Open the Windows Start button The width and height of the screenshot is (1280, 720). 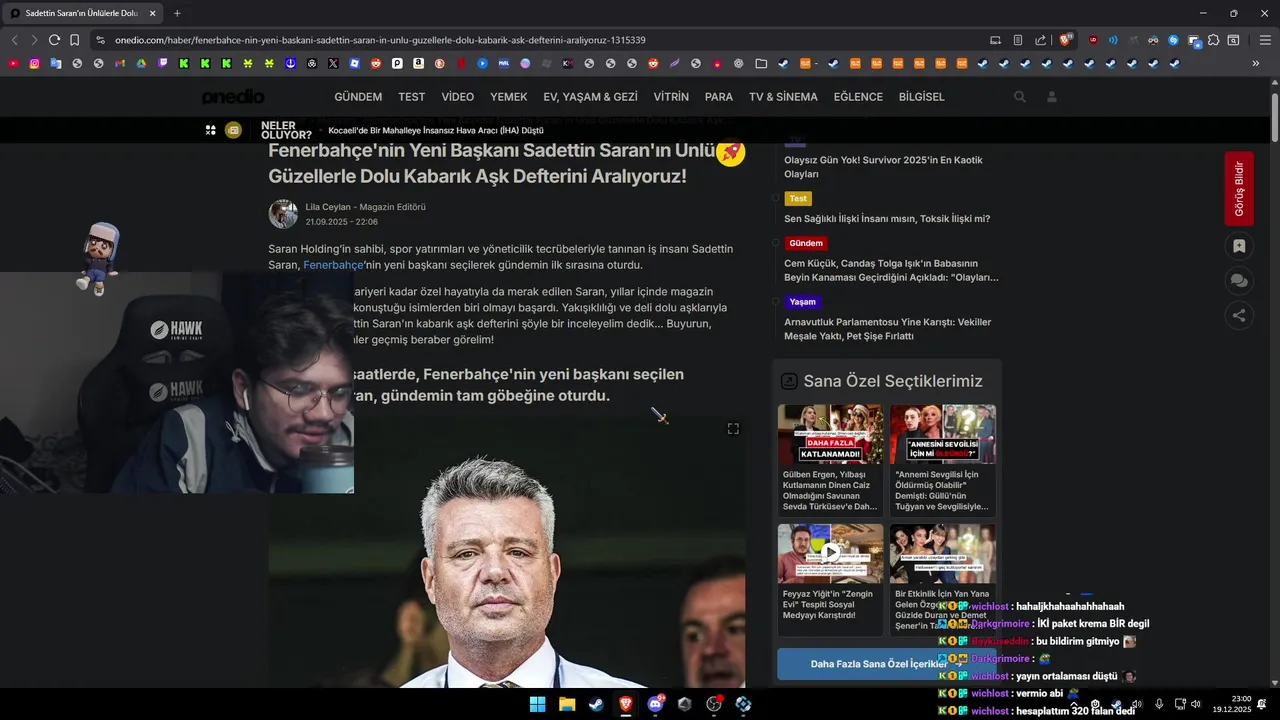537,704
